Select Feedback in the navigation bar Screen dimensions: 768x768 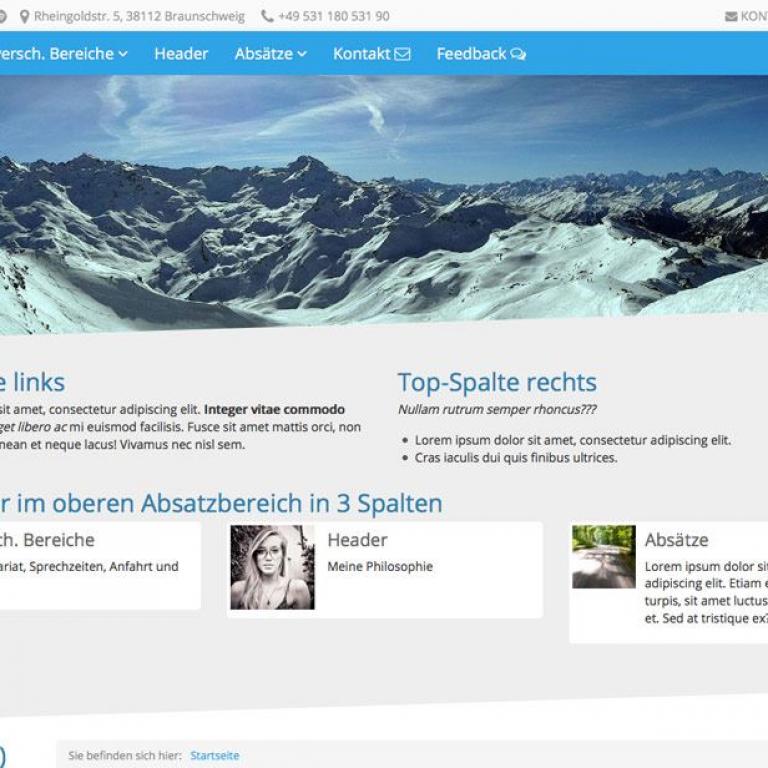[471, 54]
